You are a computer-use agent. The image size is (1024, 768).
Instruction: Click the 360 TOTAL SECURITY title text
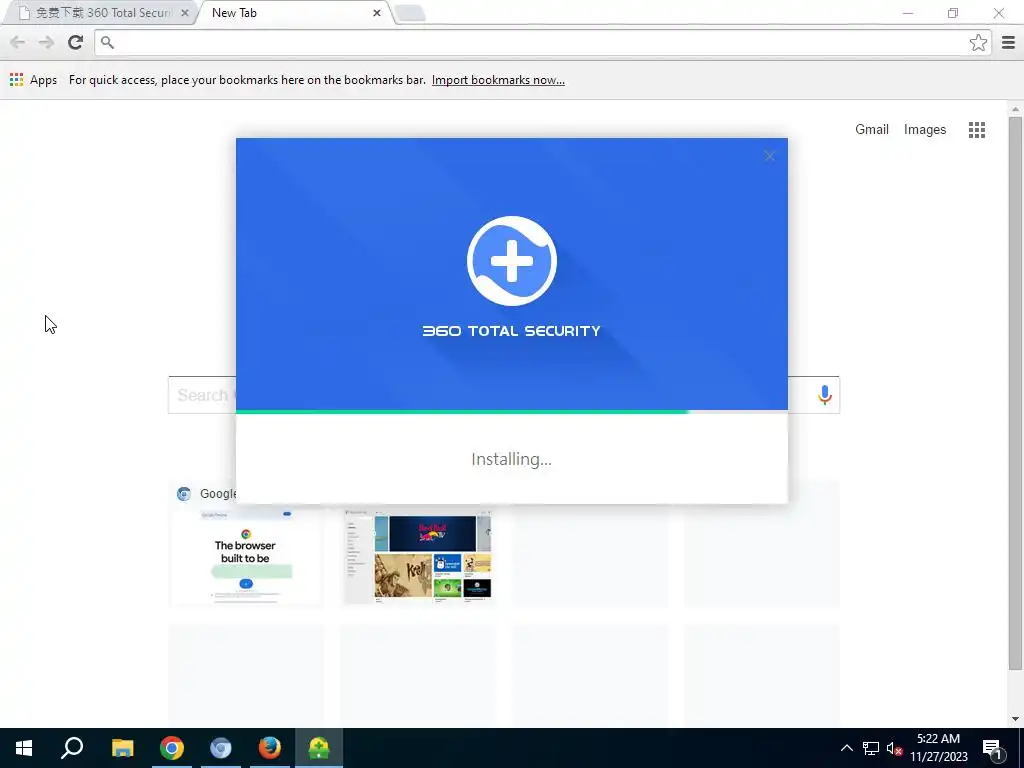(x=511, y=330)
